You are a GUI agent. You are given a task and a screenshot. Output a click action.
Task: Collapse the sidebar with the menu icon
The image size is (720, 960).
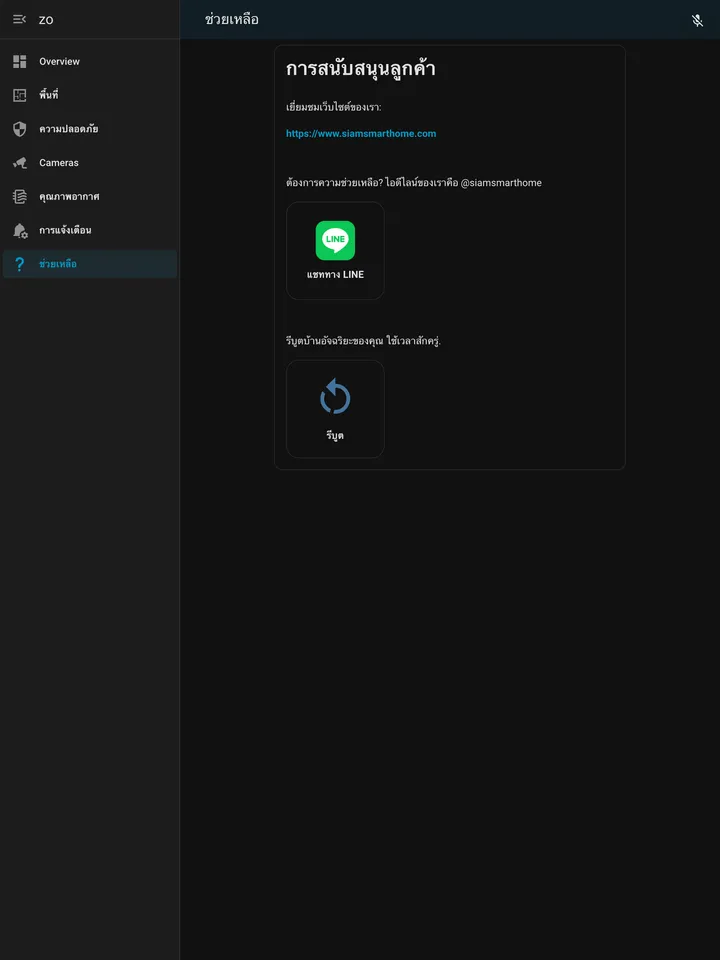tap(20, 20)
